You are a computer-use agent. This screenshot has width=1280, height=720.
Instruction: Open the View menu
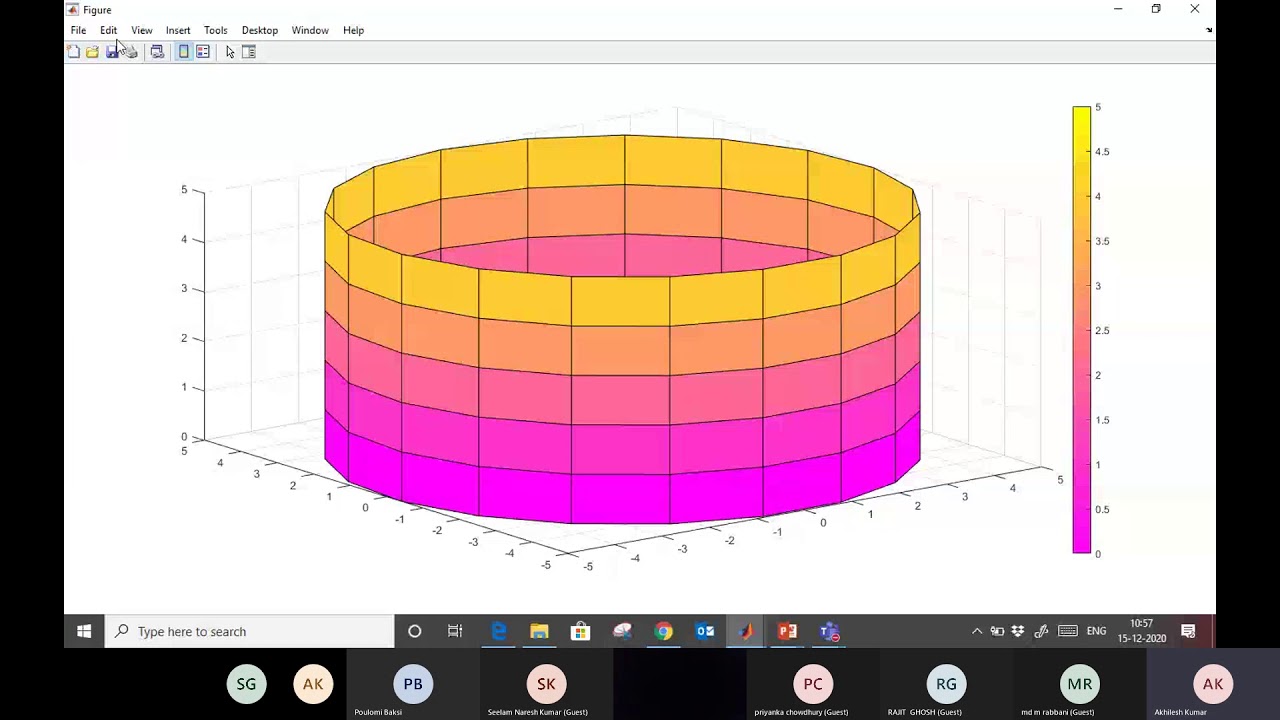(142, 30)
